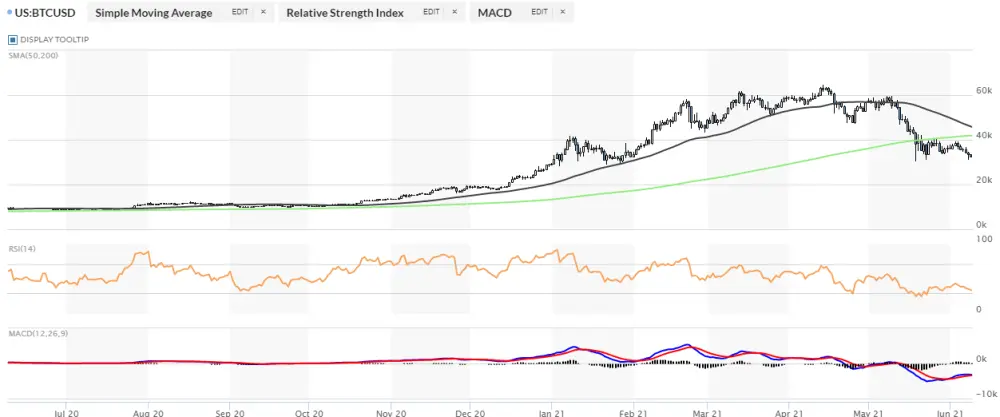Remove the MACD indicator chip
This screenshot has width=1000, height=417.
click(562, 12)
